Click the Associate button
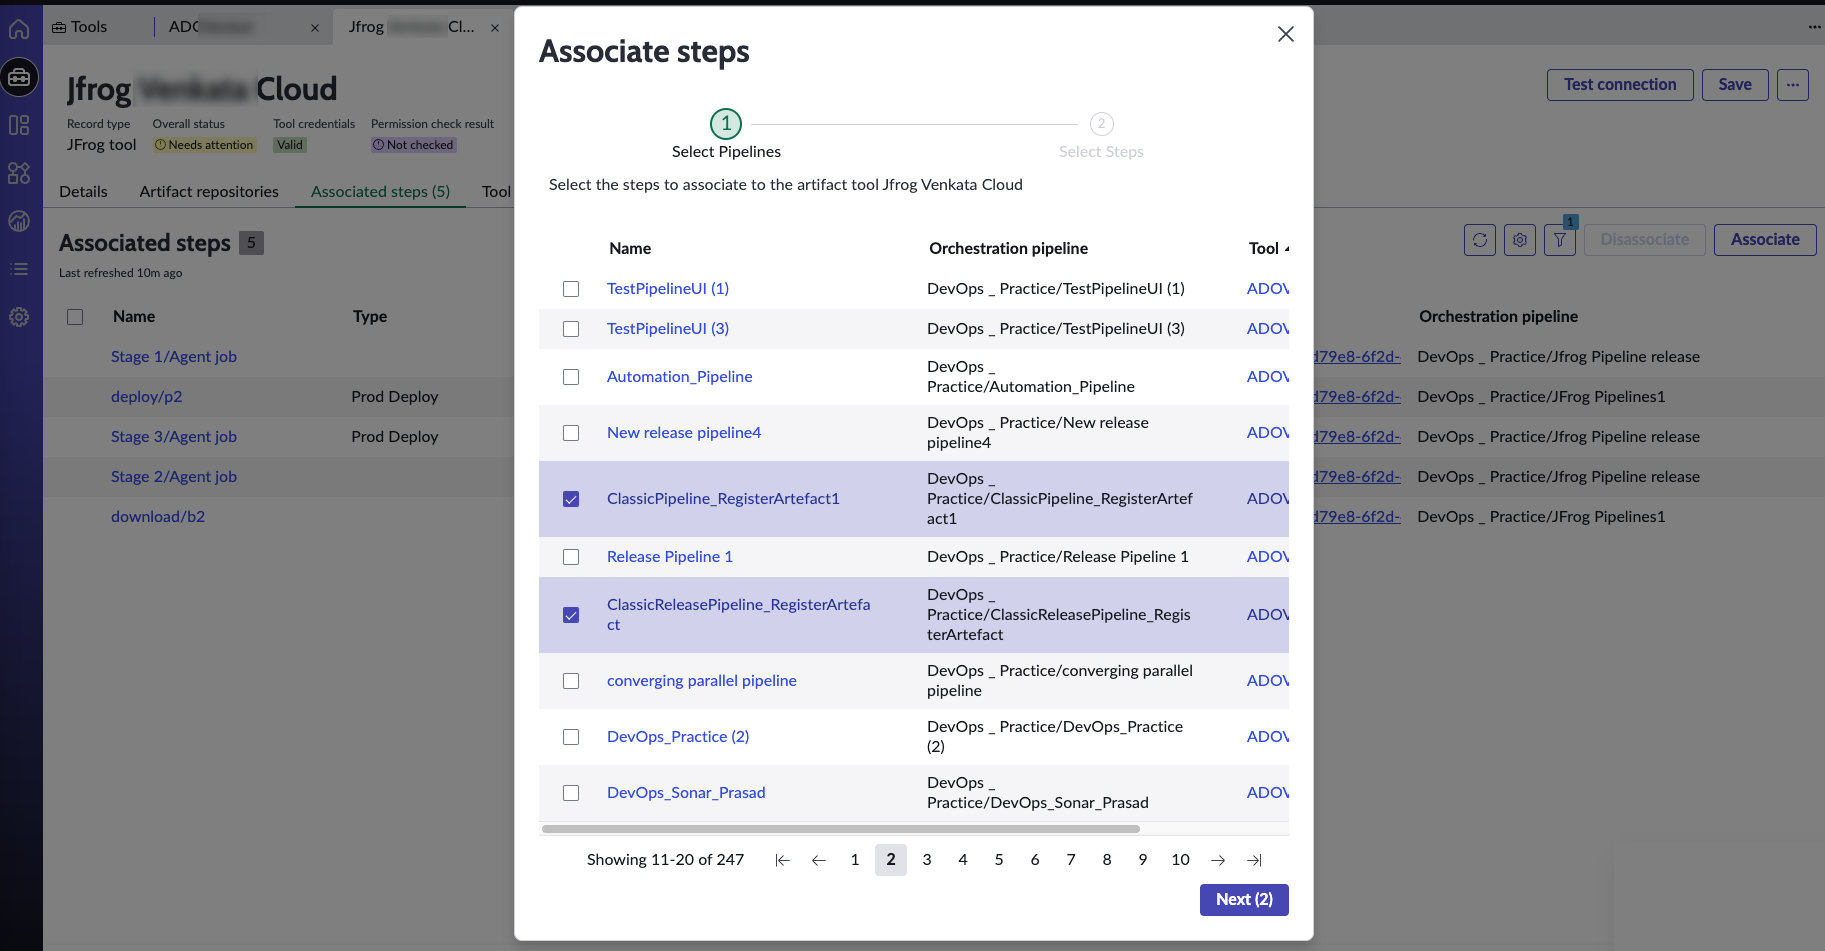Screen dimensions: 1825x951 click(x=1765, y=240)
